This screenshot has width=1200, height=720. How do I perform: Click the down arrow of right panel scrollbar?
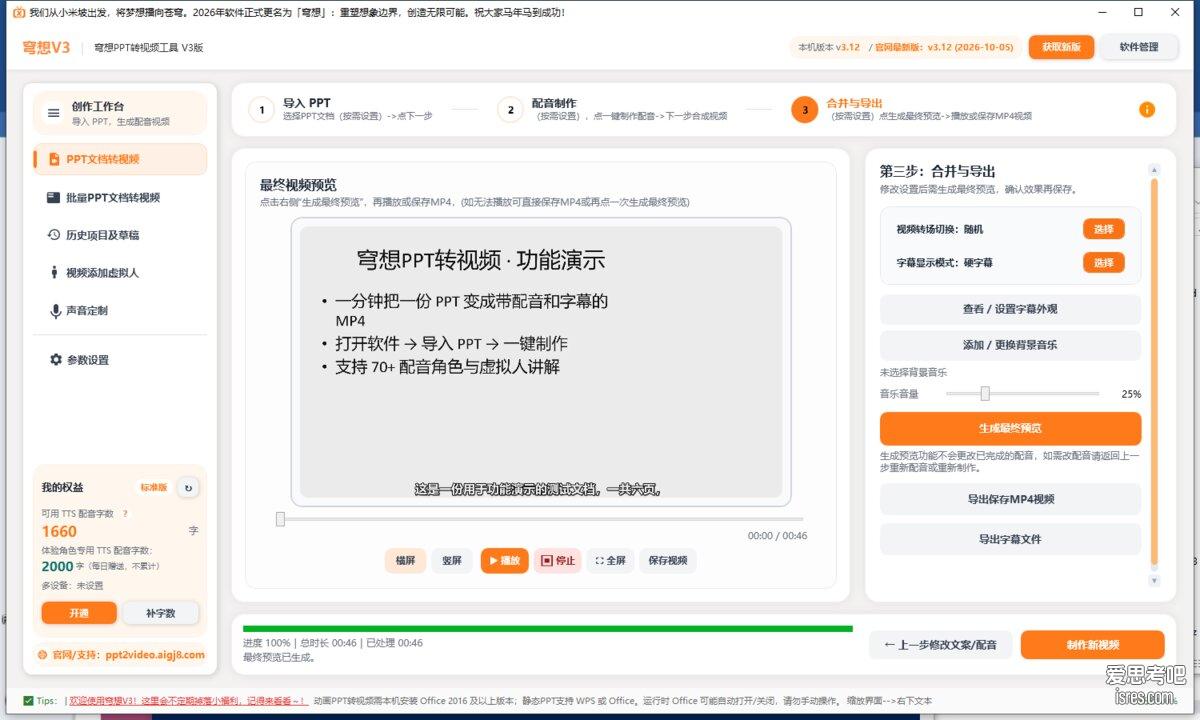[1154, 580]
